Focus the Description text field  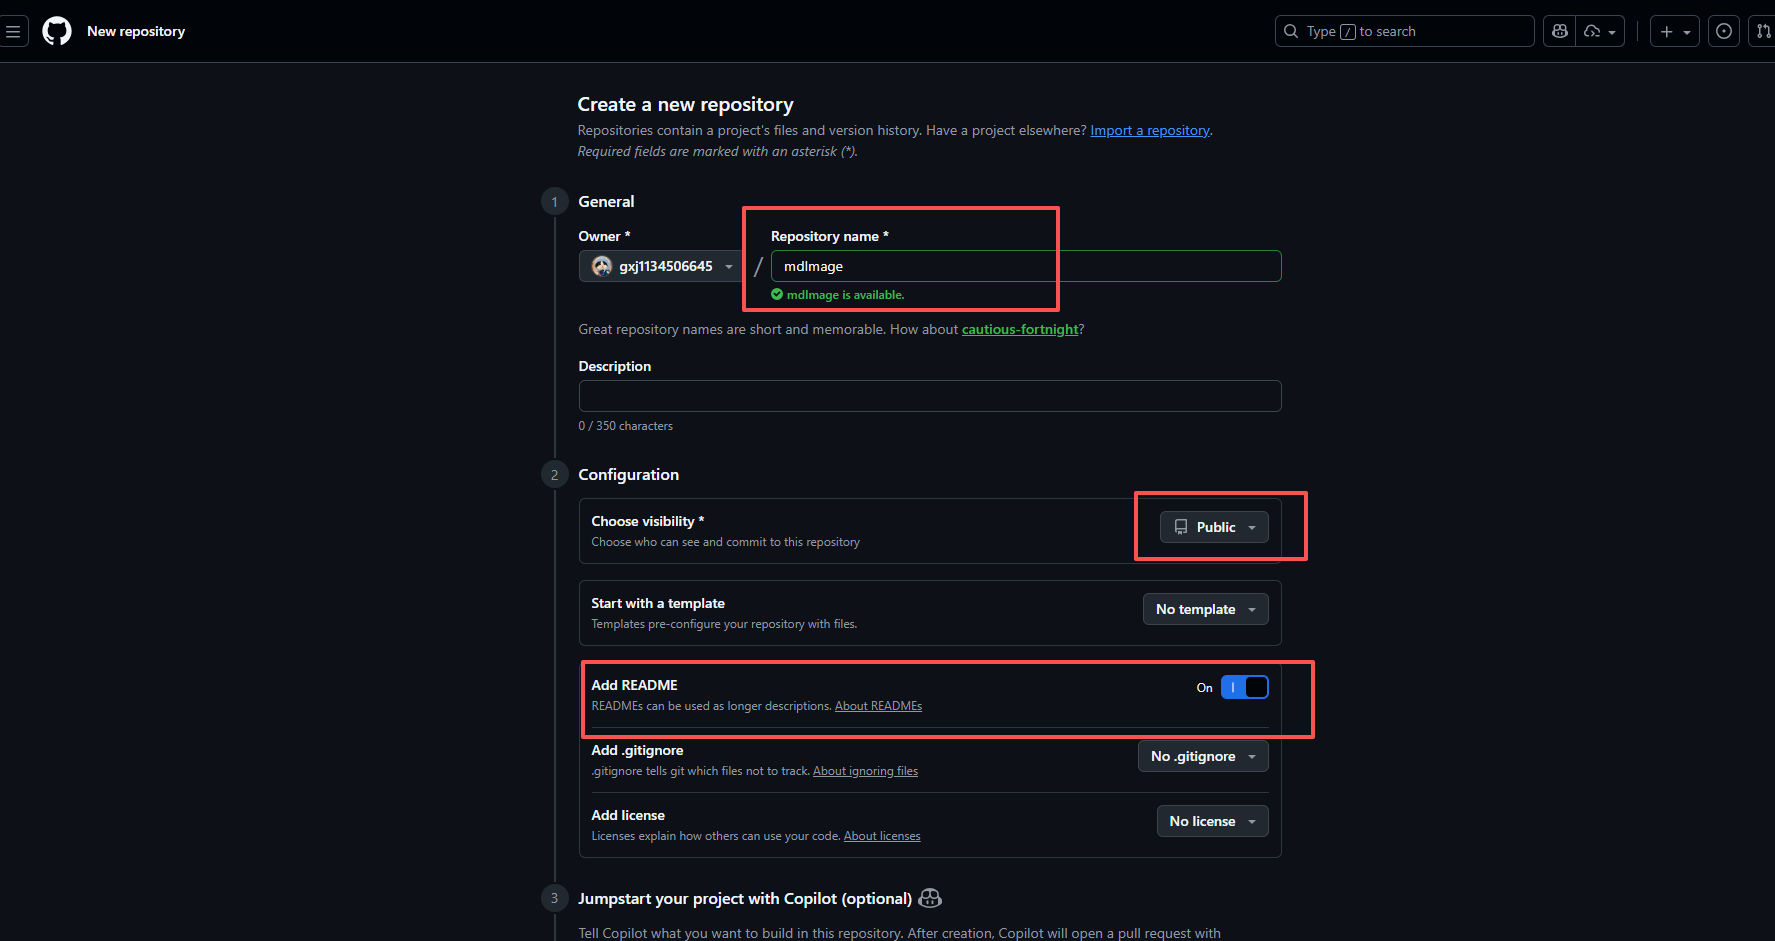point(929,396)
